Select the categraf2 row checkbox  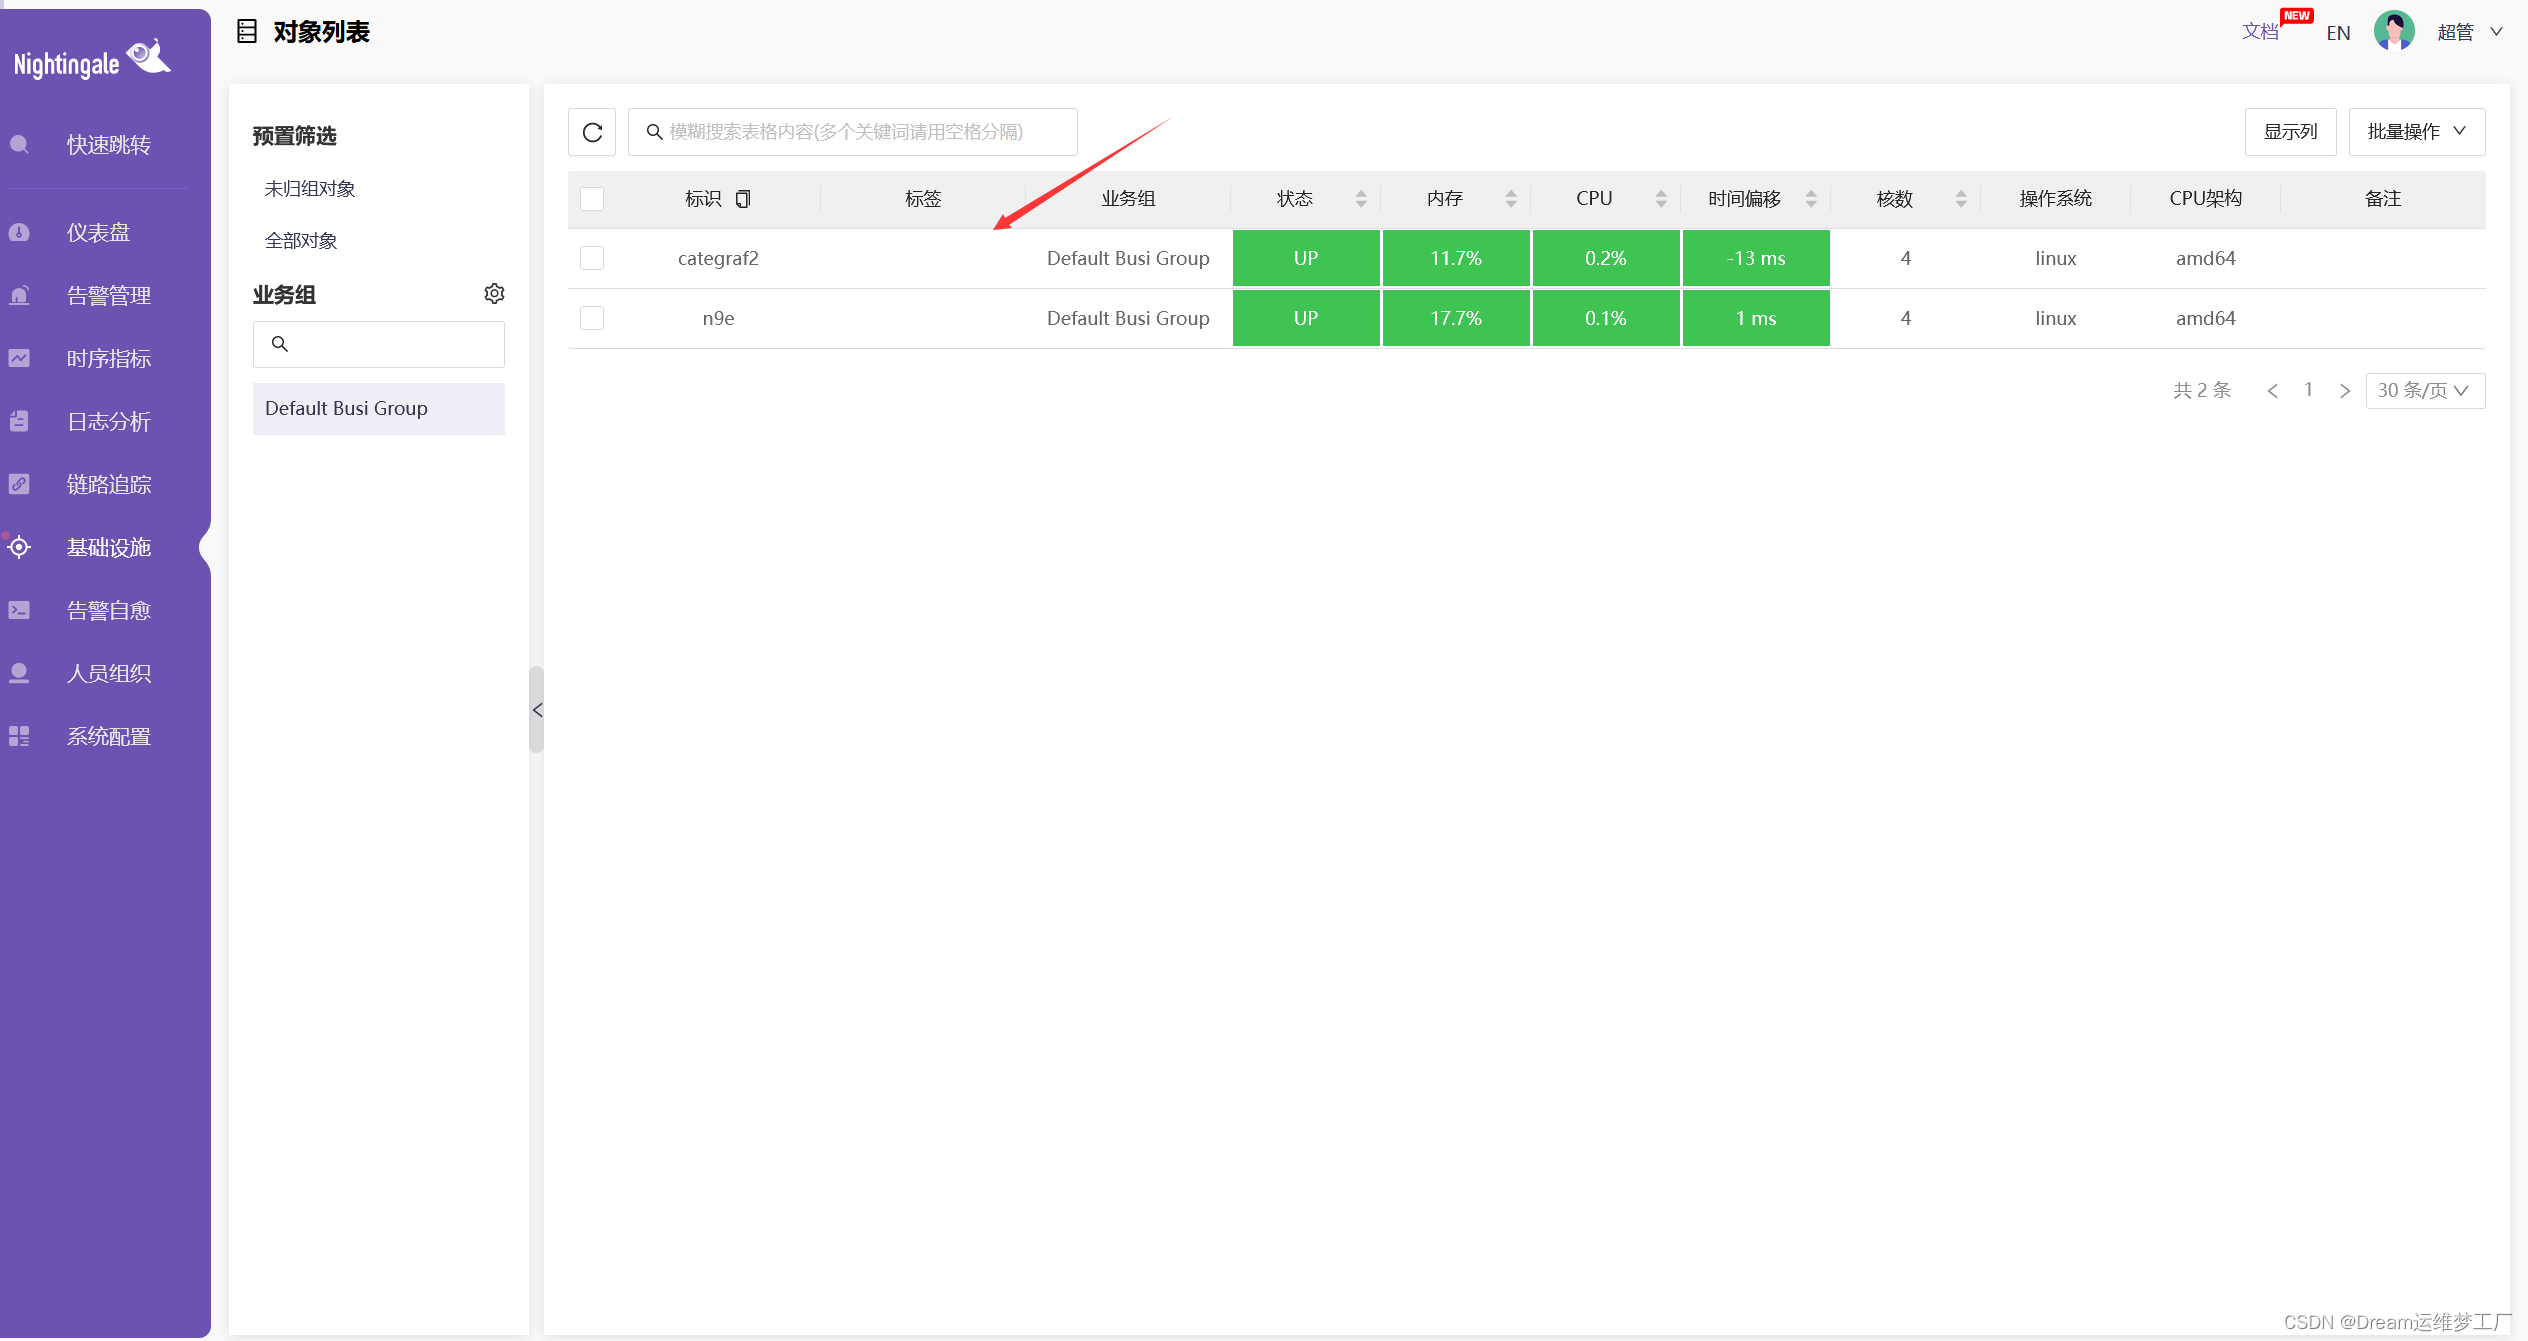592,258
